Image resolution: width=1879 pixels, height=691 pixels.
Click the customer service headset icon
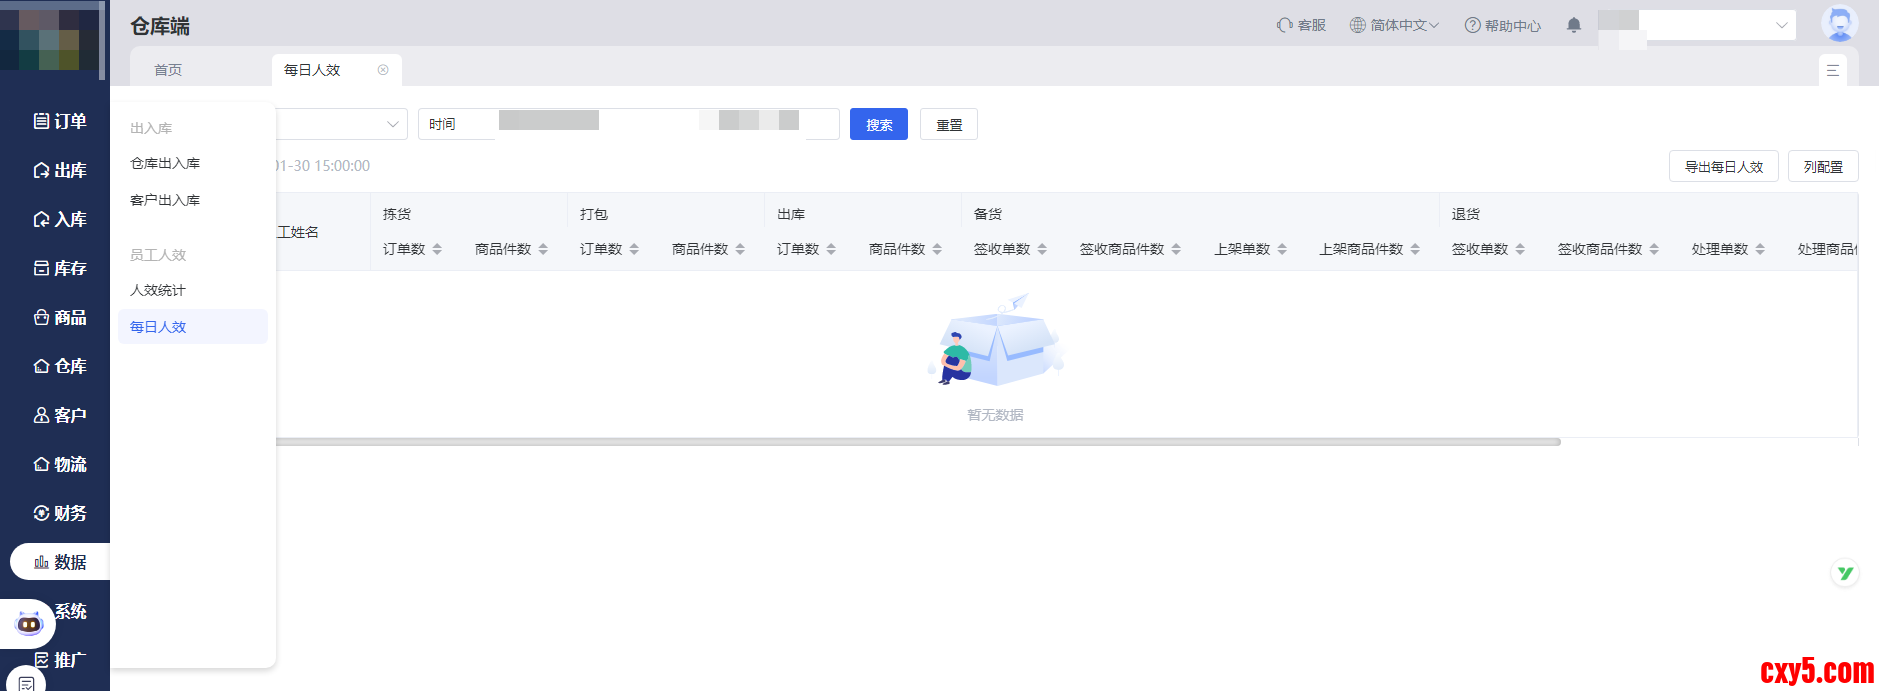(x=1285, y=25)
